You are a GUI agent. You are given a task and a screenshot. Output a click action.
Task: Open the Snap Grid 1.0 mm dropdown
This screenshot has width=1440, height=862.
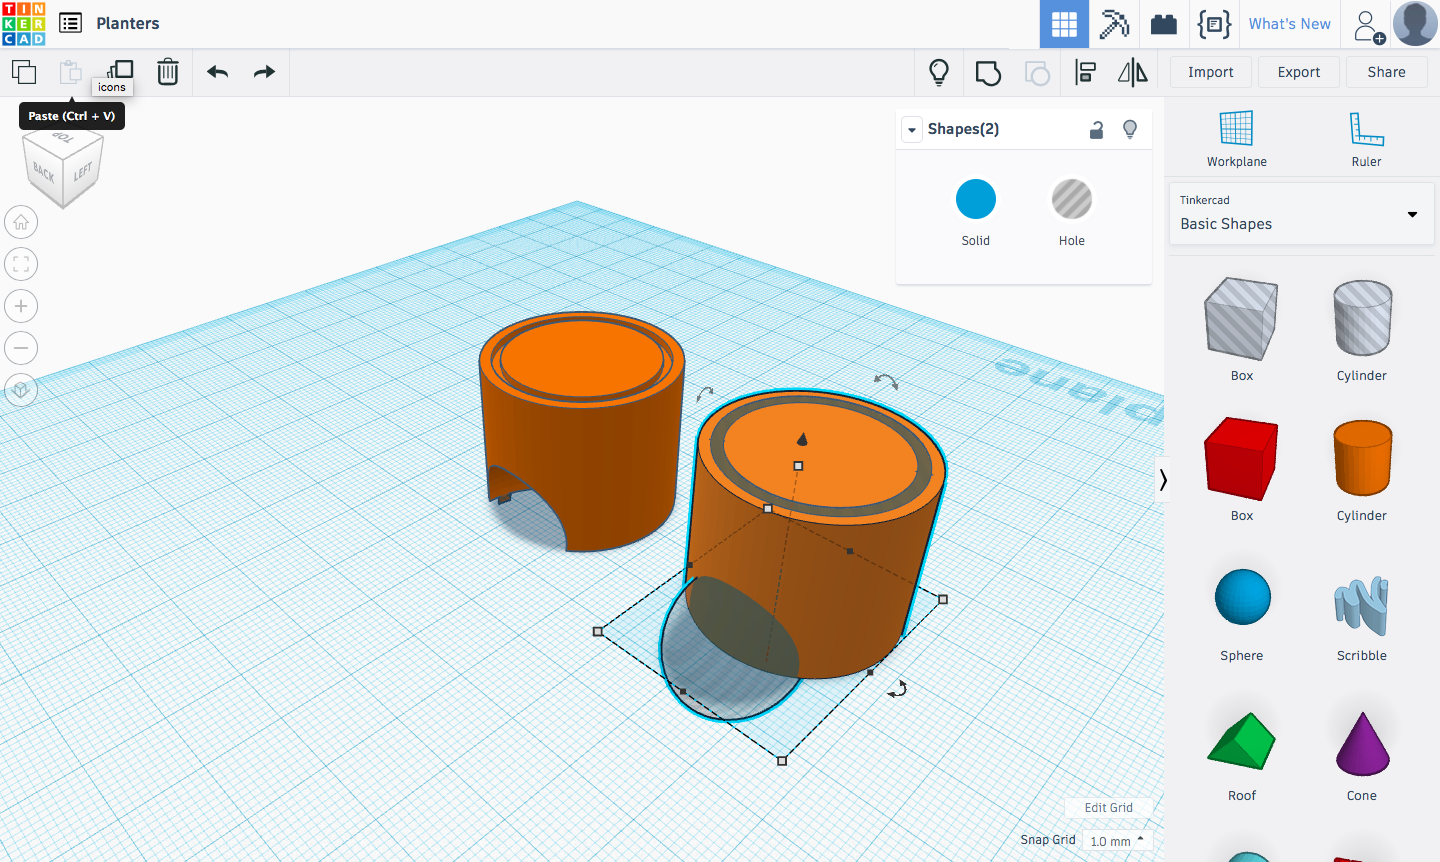coord(1118,841)
